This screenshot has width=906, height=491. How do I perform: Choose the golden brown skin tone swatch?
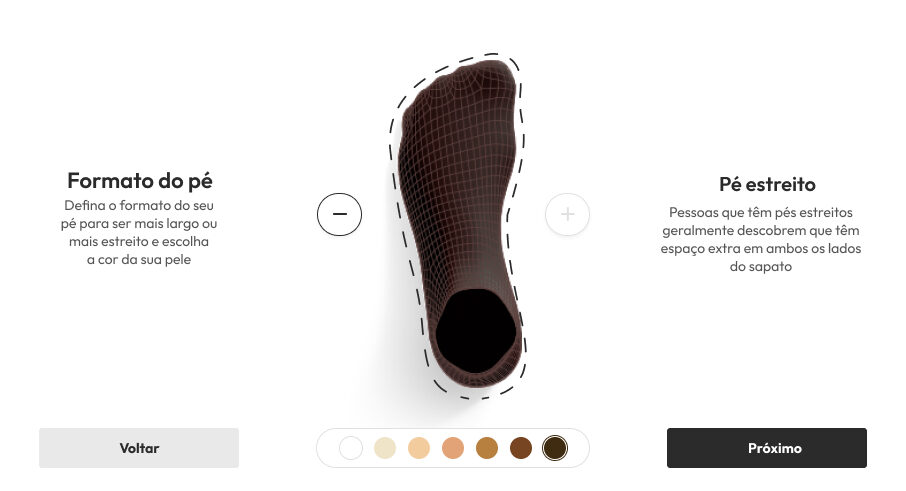[487, 448]
